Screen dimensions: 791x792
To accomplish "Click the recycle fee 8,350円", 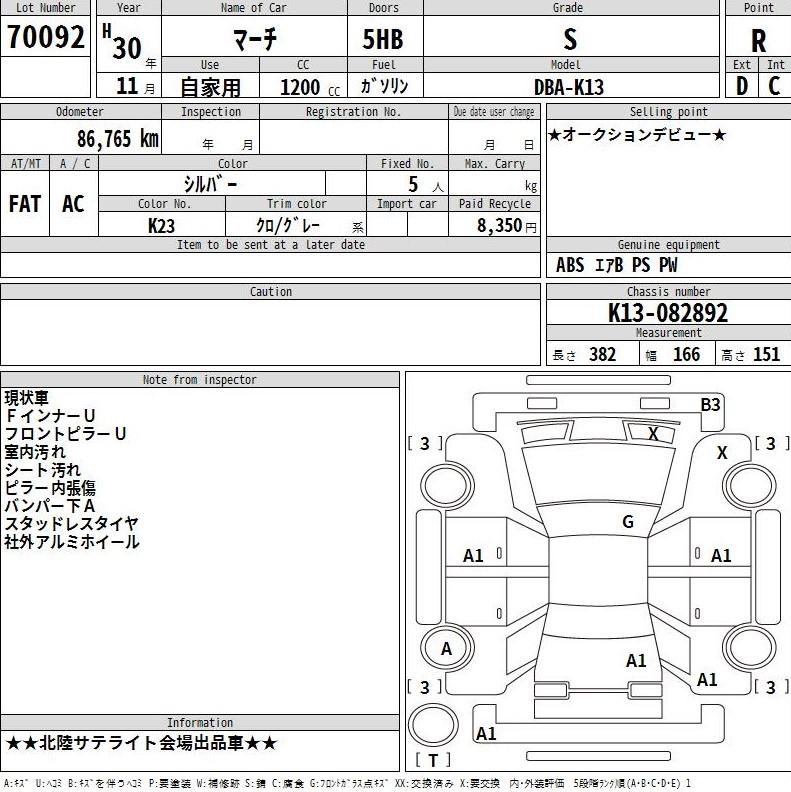I will (507, 225).
